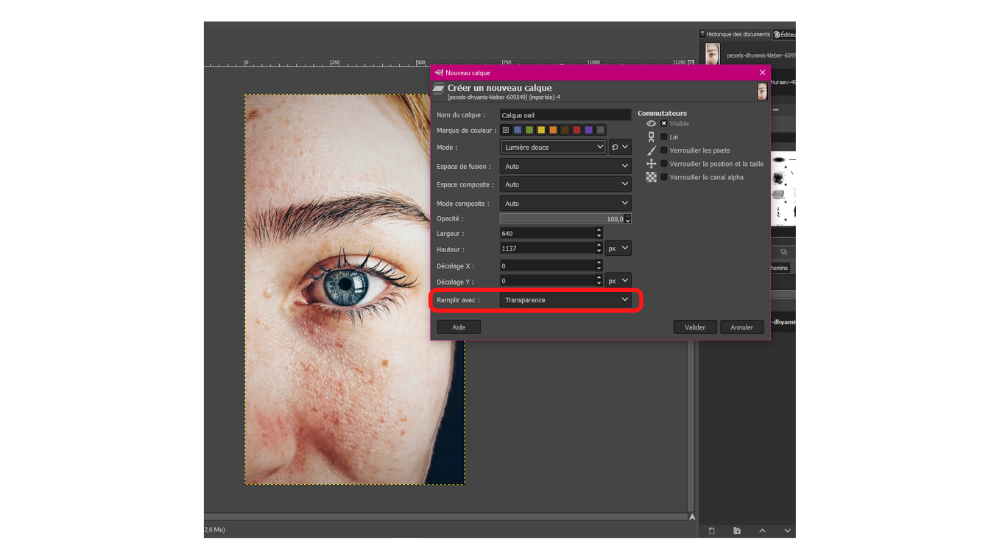Choose the violet color tag
Image resolution: width=1000 pixels, height=560 pixels.
point(589,130)
